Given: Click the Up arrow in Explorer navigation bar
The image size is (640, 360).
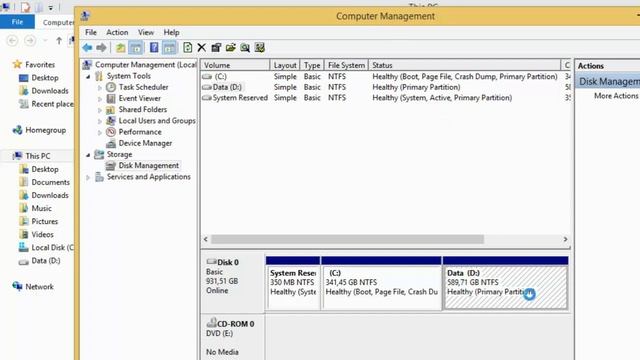Looking at the screenshot, I should point(59,40).
